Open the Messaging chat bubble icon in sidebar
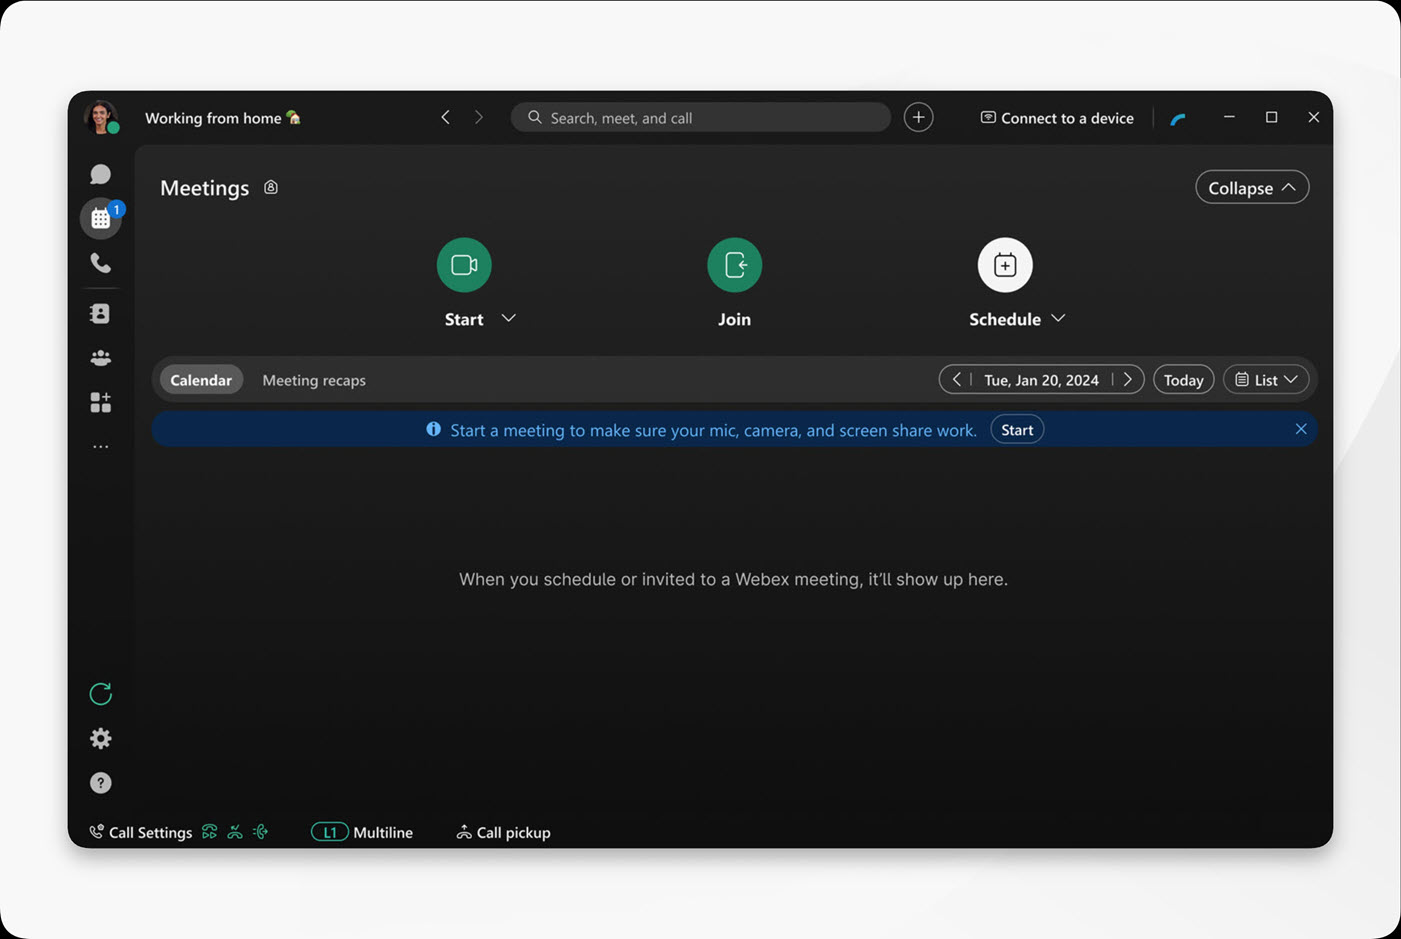Viewport: 1401px width, 939px height. click(100, 174)
